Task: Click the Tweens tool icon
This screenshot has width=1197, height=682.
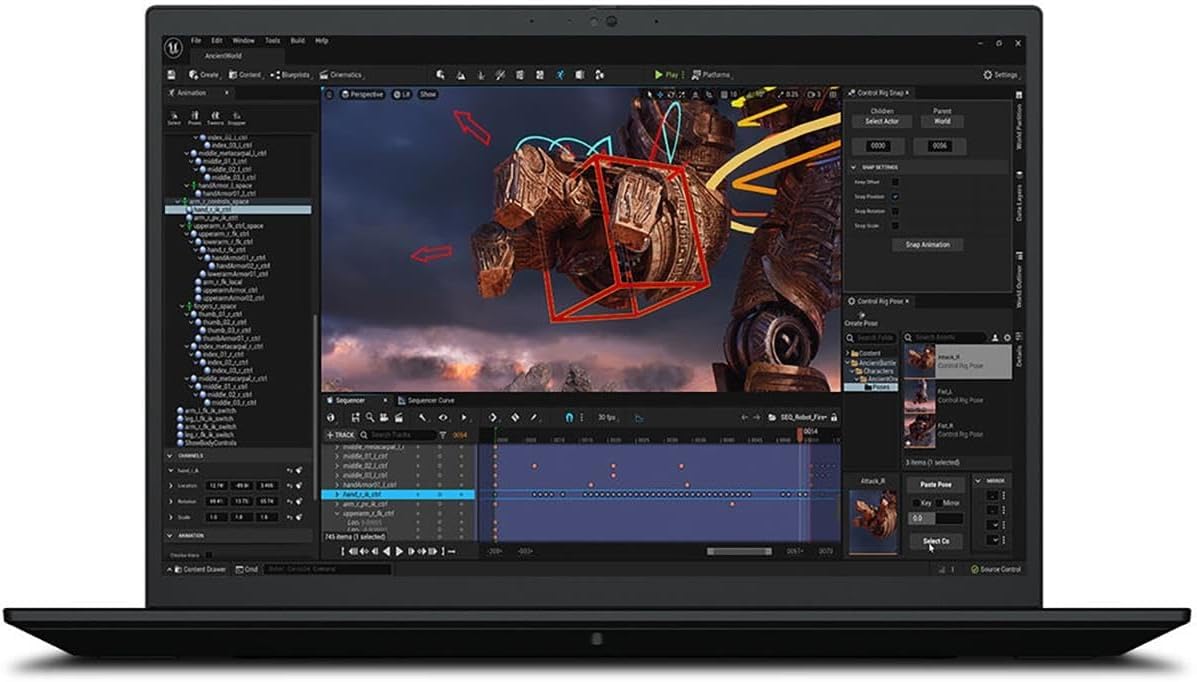Action: 215,118
